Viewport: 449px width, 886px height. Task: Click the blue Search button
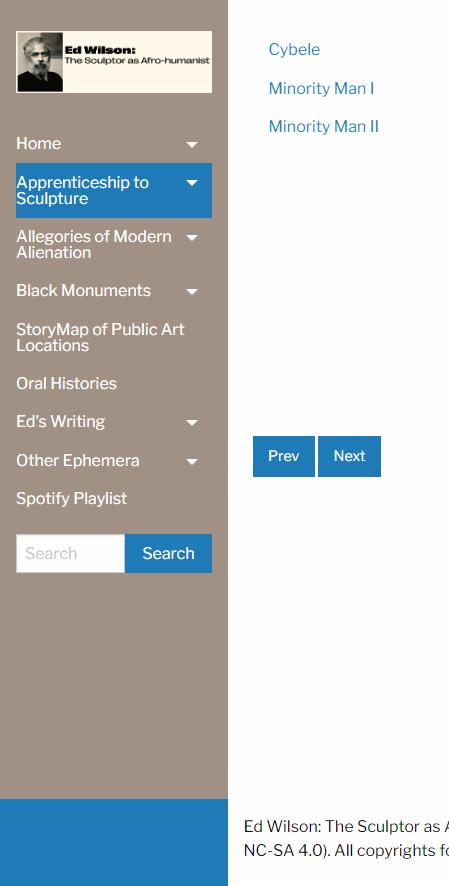(168, 553)
